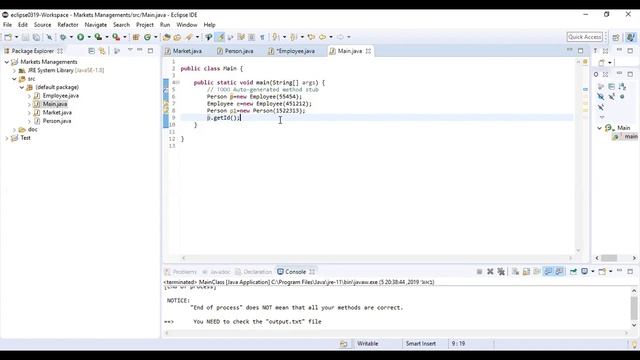Open the New file dropdown arrow
Screen dimensions: 640x360
point(16,37)
